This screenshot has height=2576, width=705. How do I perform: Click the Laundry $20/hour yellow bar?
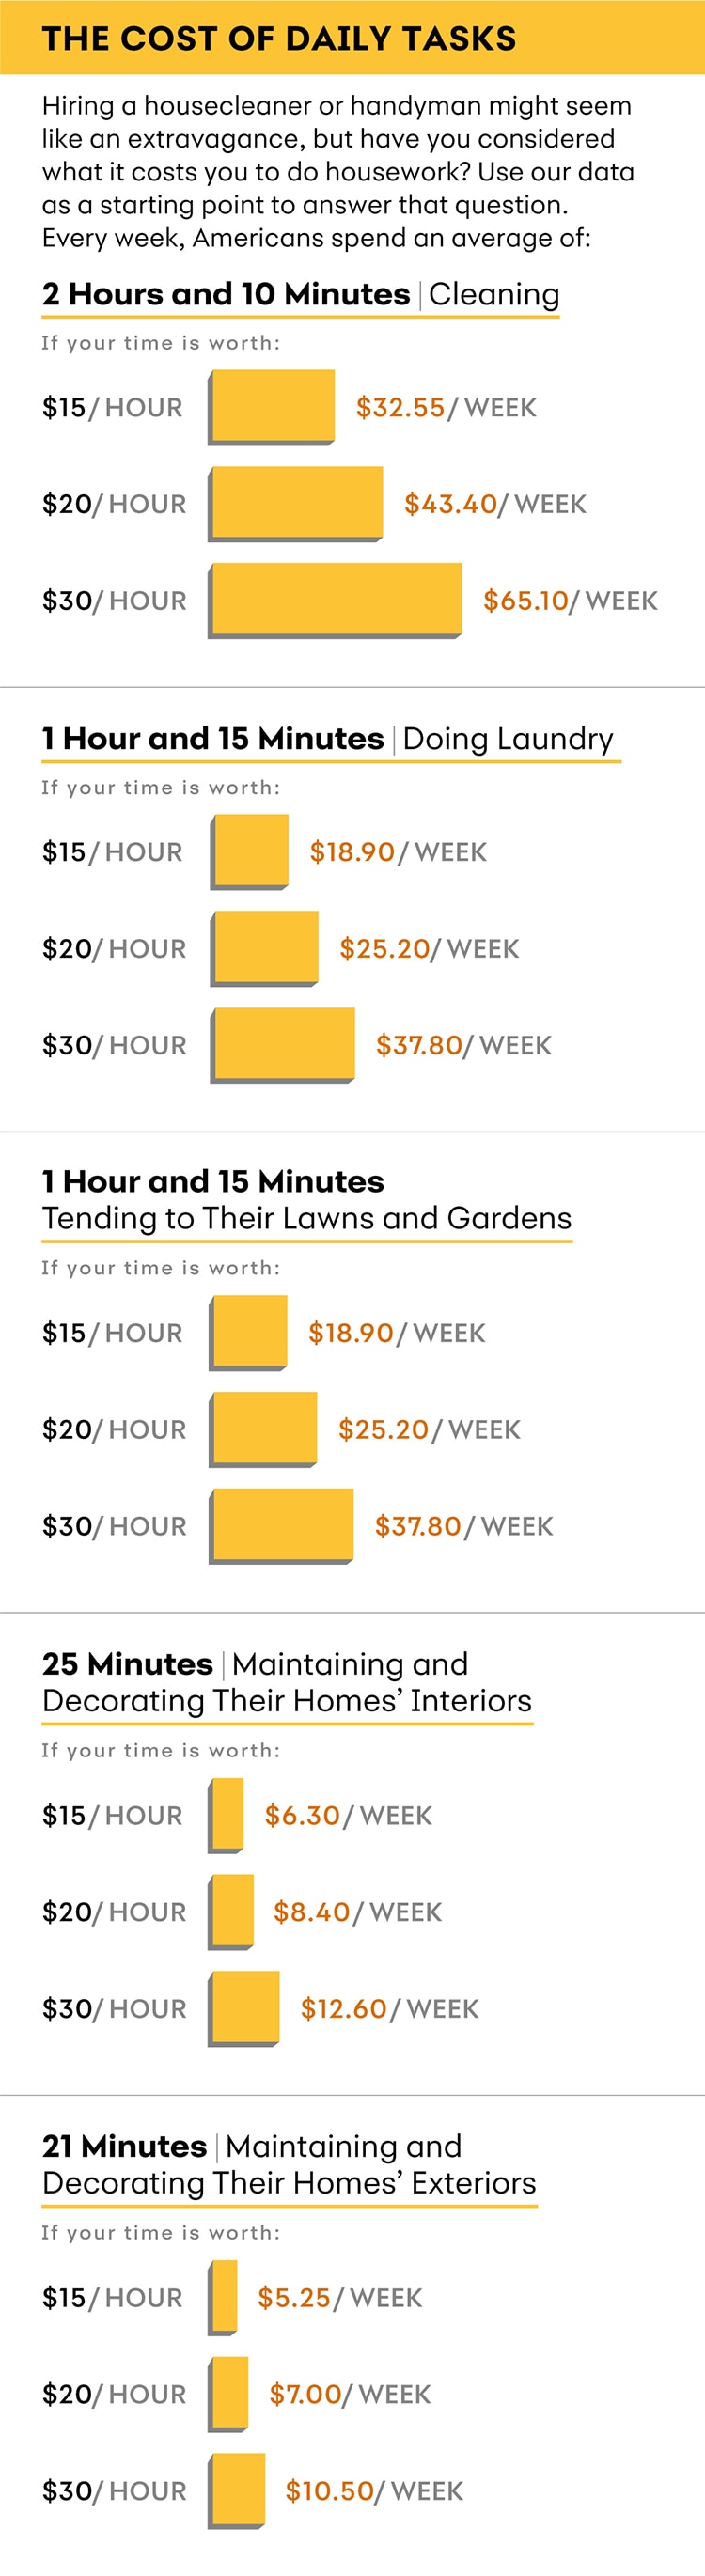pos(264,948)
